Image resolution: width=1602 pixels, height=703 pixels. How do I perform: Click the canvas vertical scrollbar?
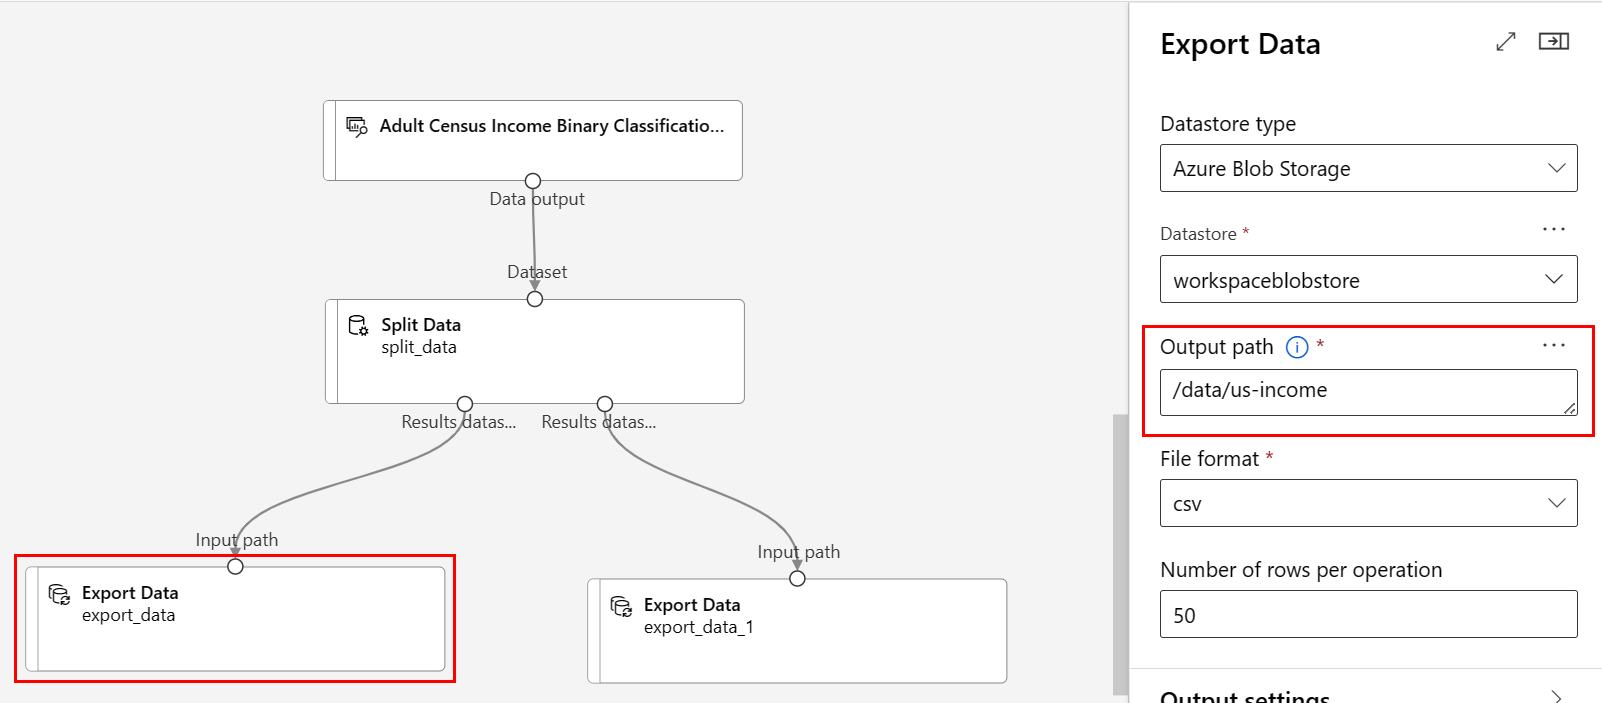point(1120,554)
